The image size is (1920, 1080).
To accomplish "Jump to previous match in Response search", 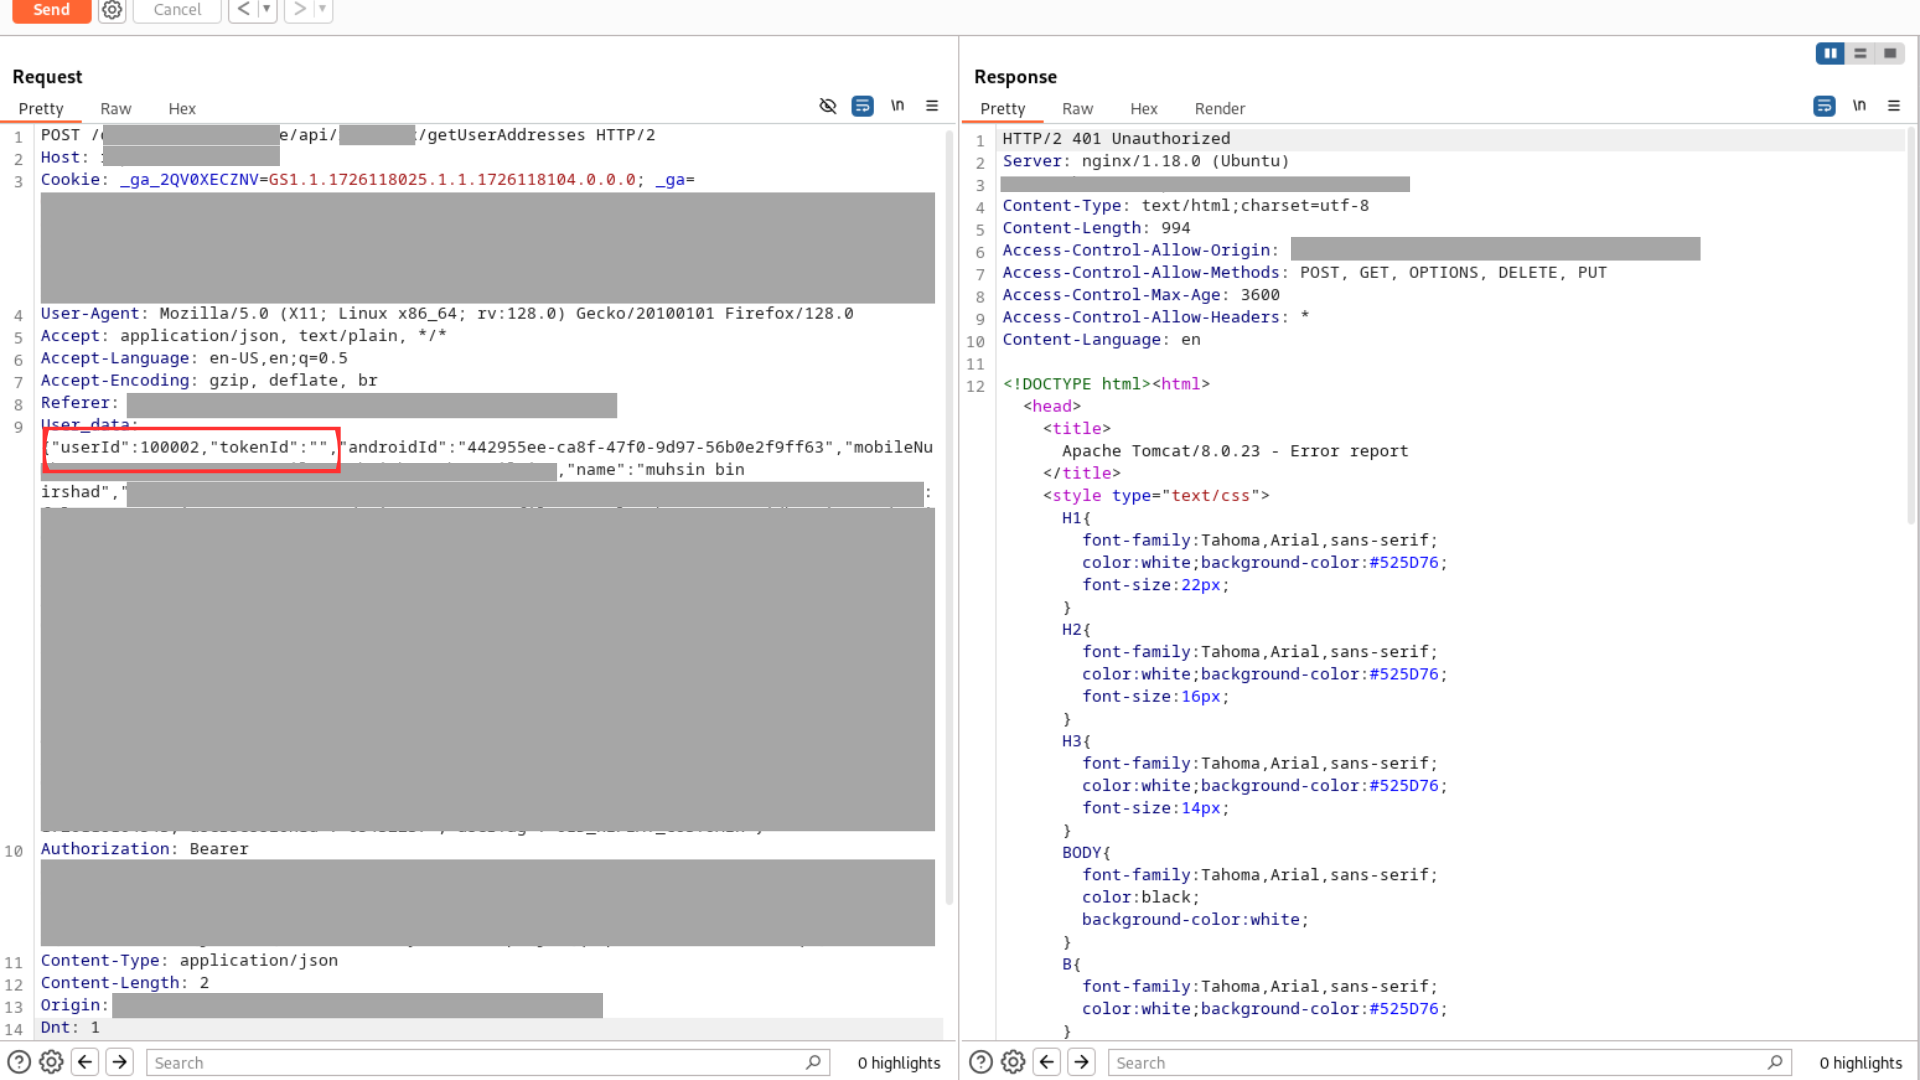I will coord(1048,1062).
